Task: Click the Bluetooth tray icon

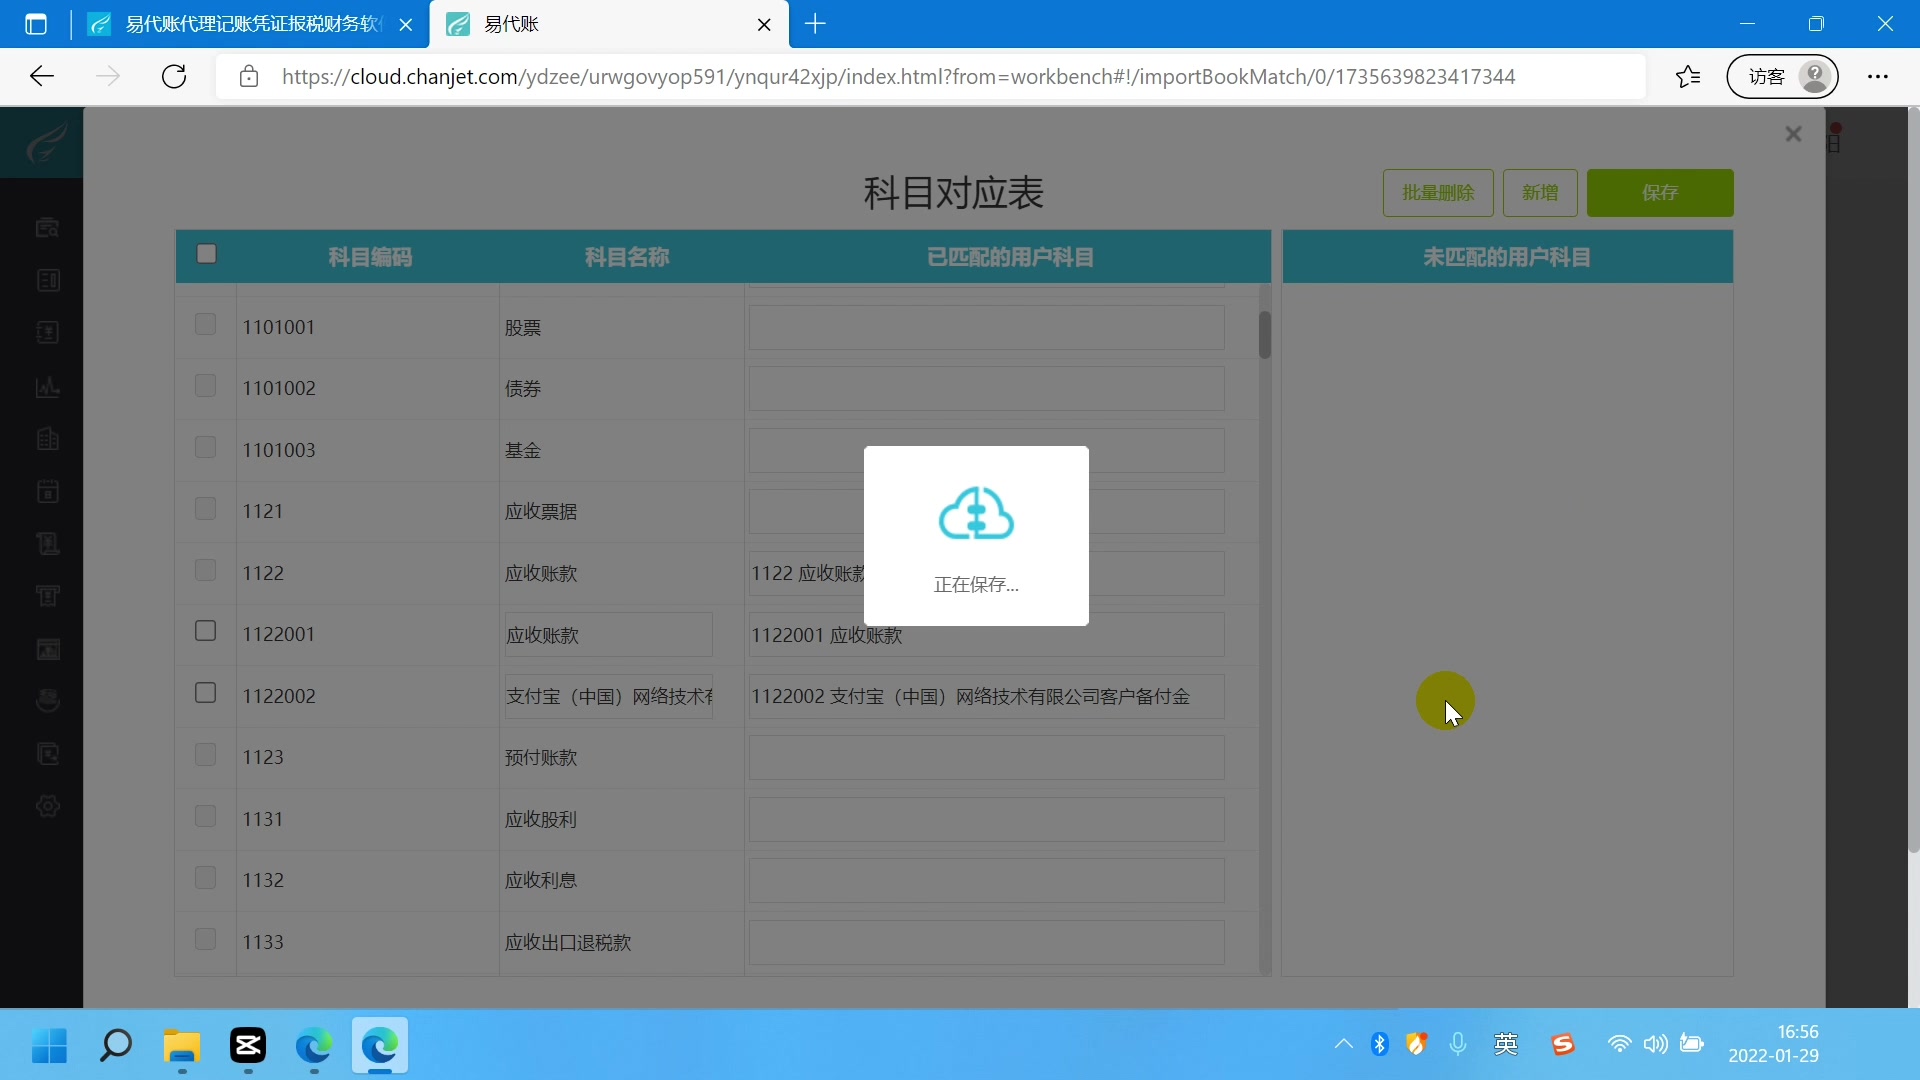Action: pyautogui.click(x=1380, y=1045)
